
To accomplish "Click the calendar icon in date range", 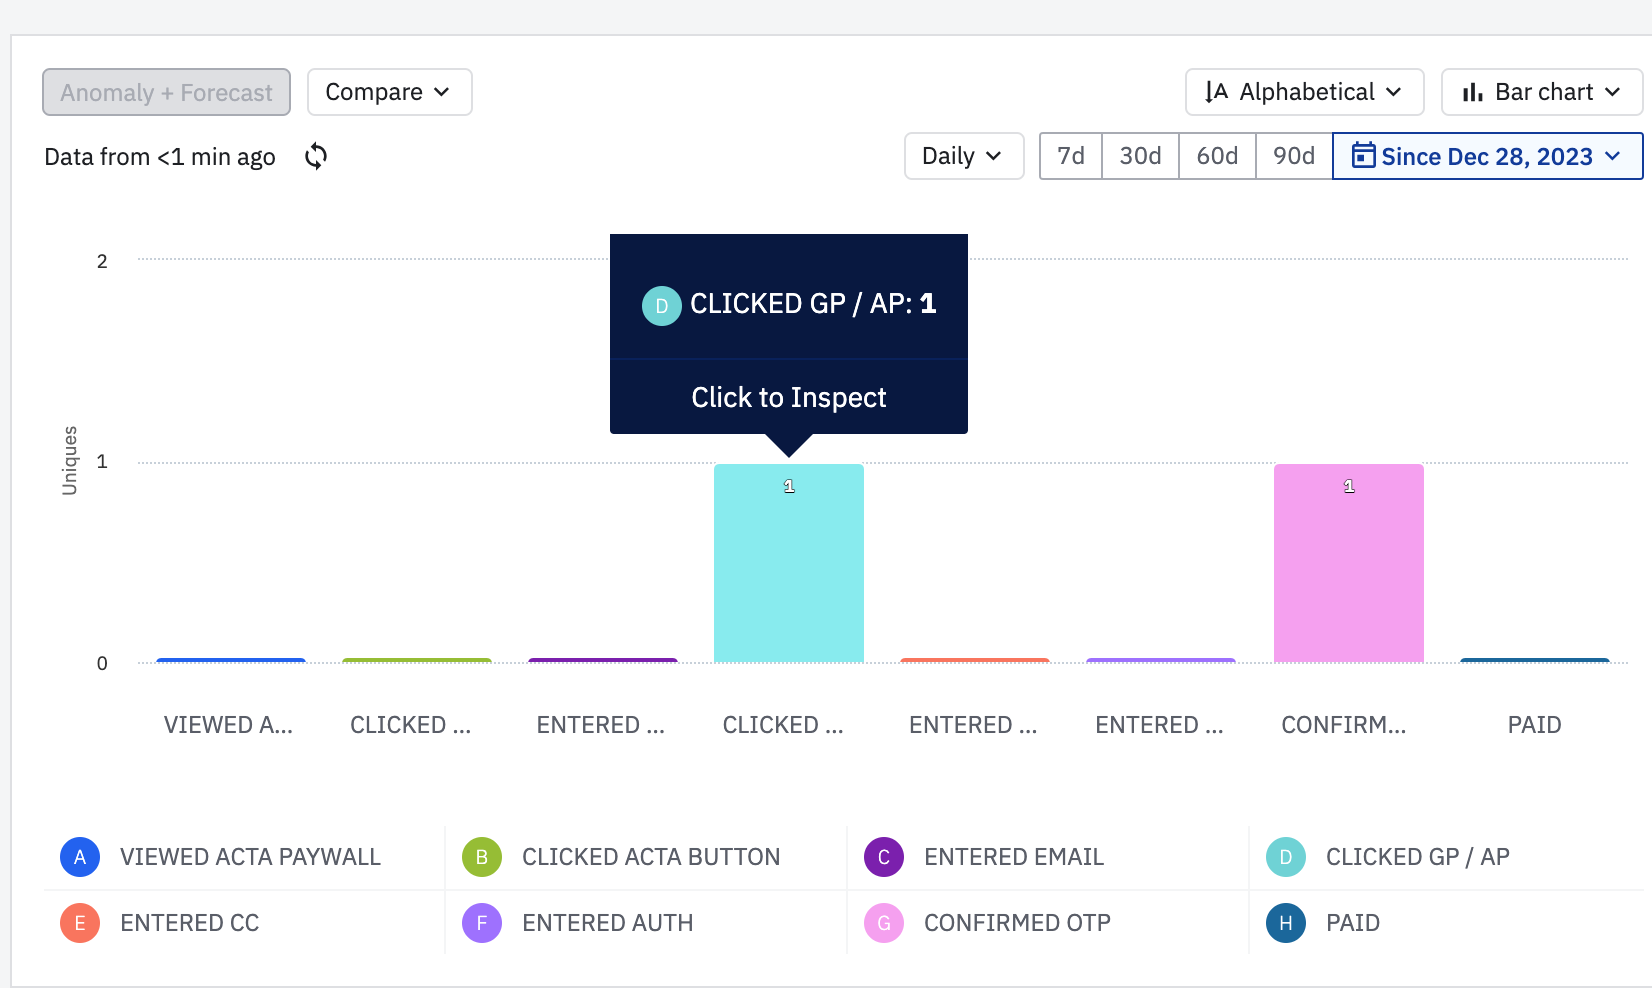I will coord(1363,155).
